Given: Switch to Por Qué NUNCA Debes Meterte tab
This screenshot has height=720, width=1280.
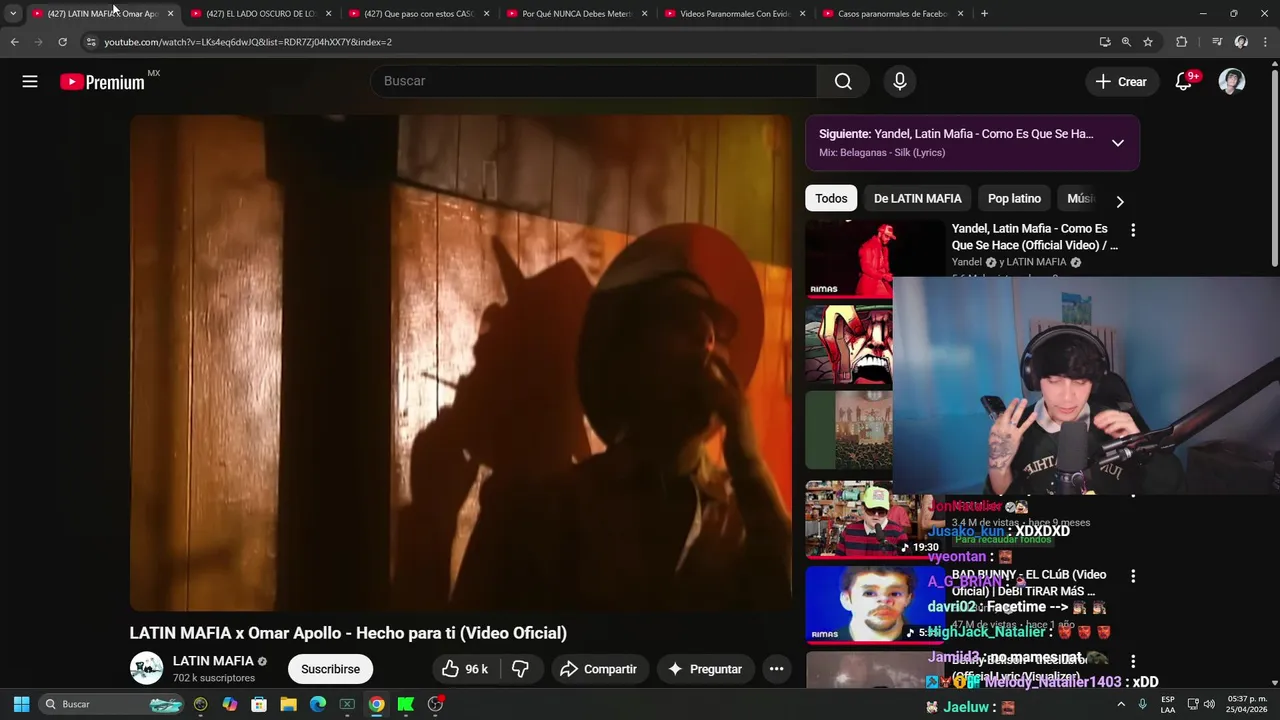Looking at the screenshot, I should (x=576, y=14).
